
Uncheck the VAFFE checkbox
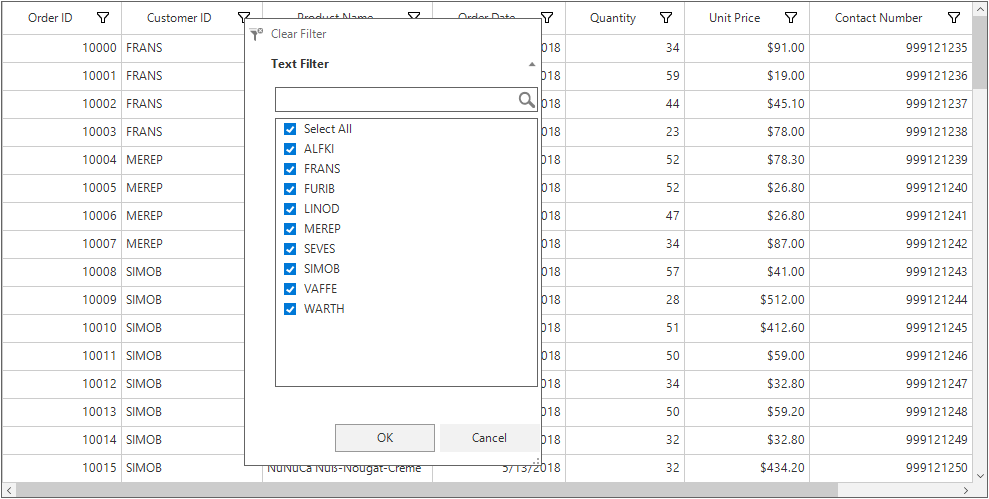tap(290, 289)
